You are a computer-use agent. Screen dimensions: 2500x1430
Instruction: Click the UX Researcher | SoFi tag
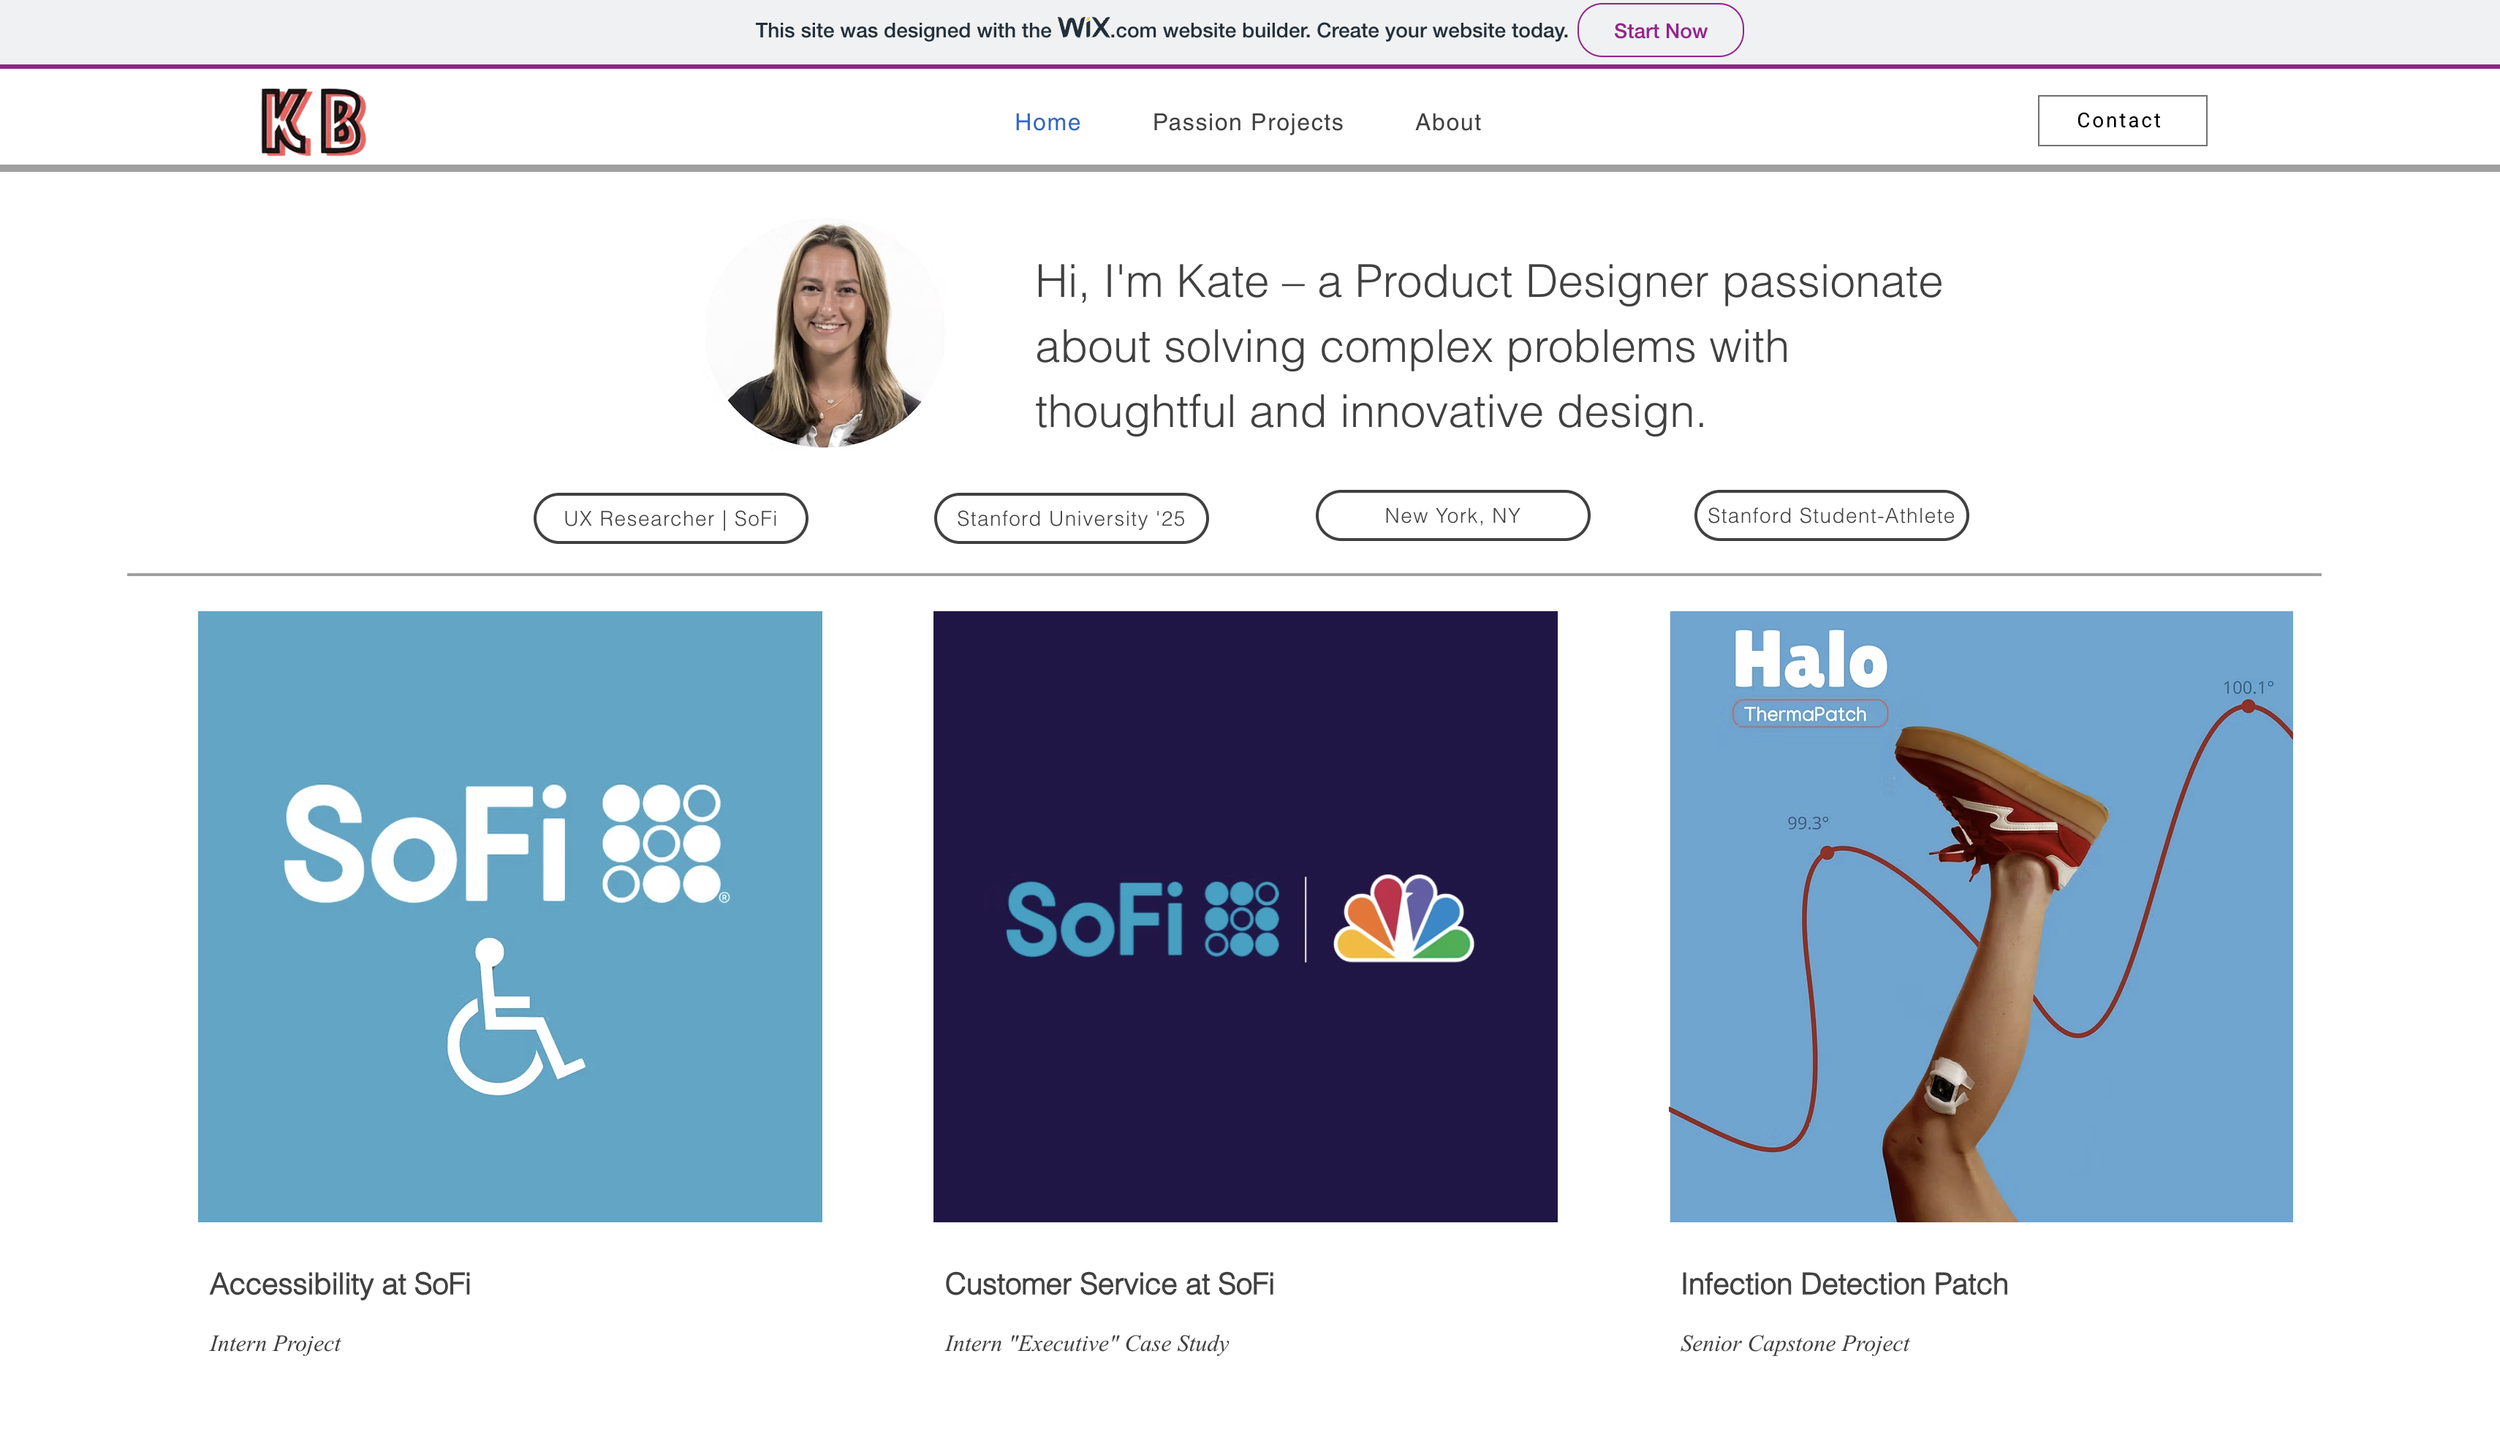click(x=670, y=518)
